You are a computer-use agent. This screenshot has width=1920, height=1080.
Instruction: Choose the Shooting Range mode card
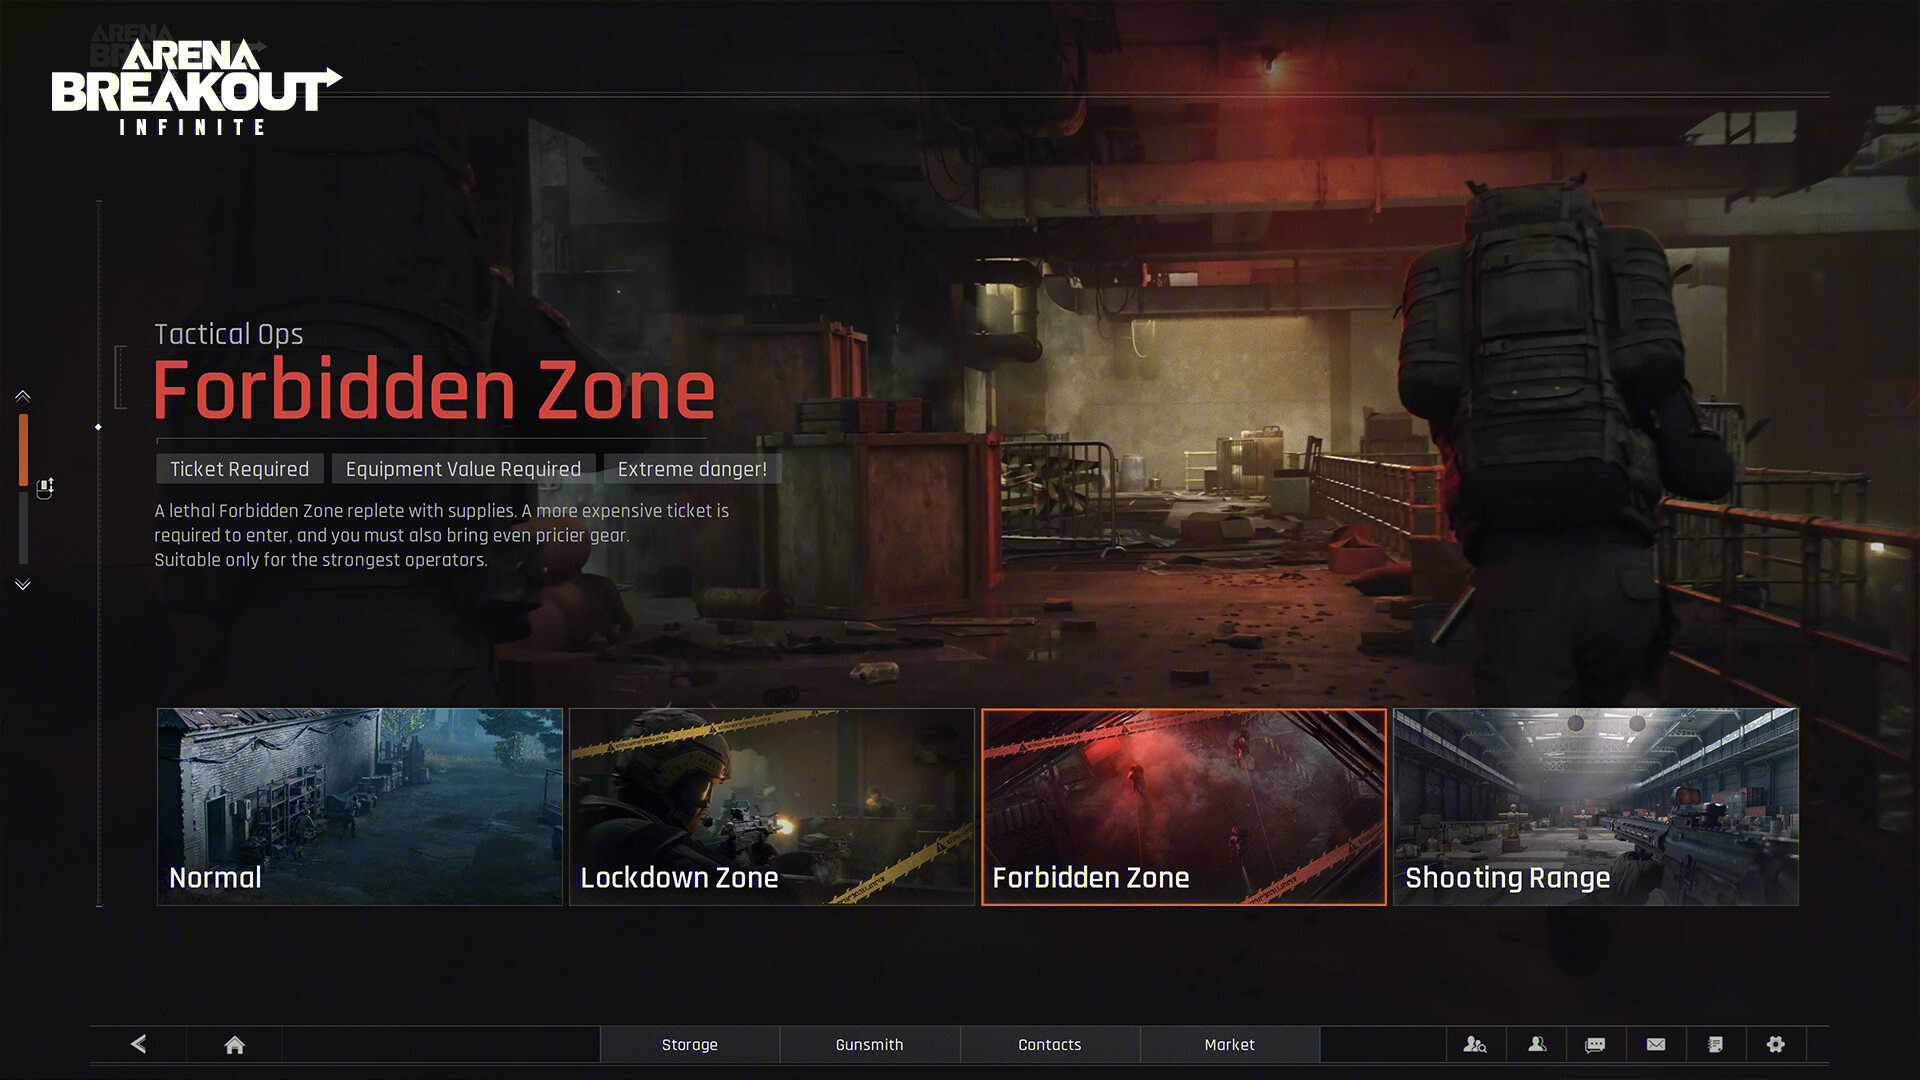tap(1595, 806)
